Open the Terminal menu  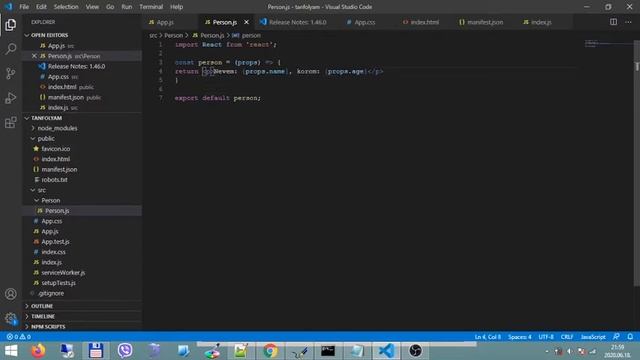point(151,7)
